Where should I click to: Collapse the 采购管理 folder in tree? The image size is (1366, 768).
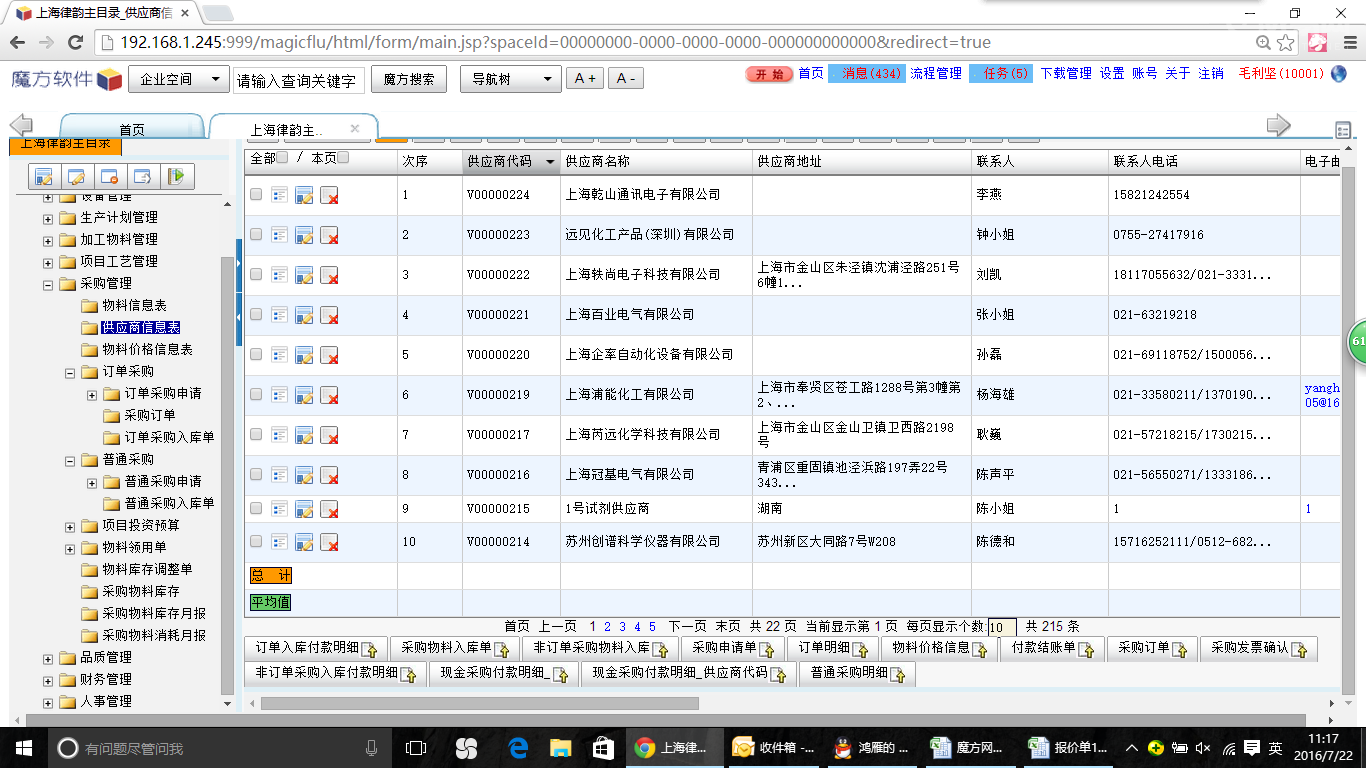point(47,284)
